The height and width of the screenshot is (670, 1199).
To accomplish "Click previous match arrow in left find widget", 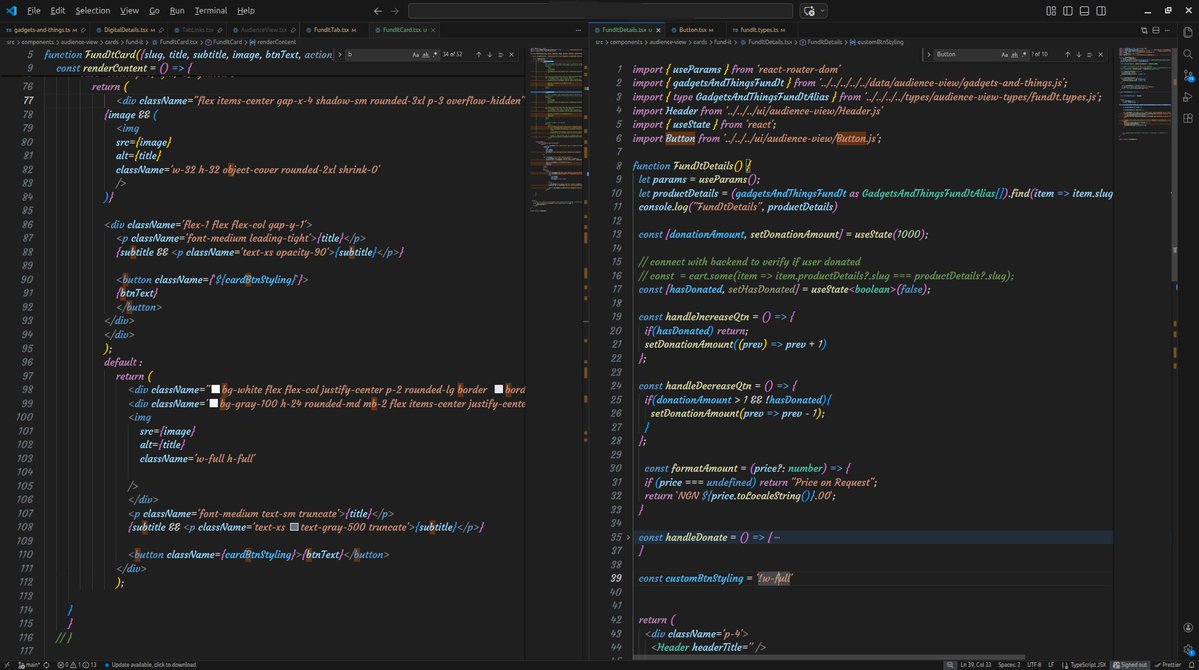I will click(478, 54).
